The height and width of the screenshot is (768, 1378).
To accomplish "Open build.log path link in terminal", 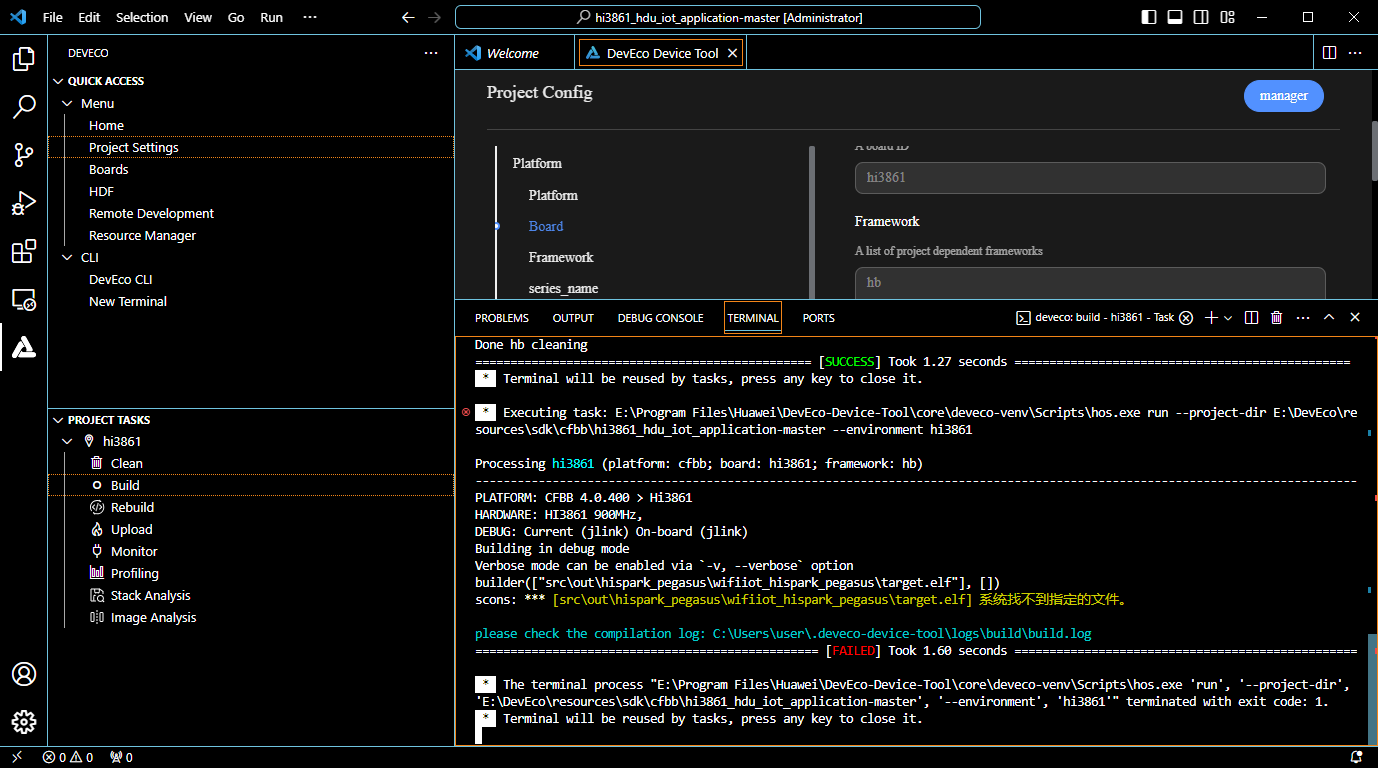I will tap(901, 634).
